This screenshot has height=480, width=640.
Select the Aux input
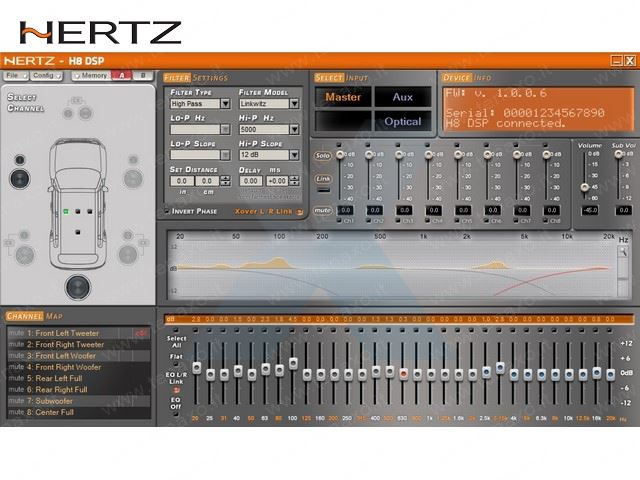(x=403, y=97)
